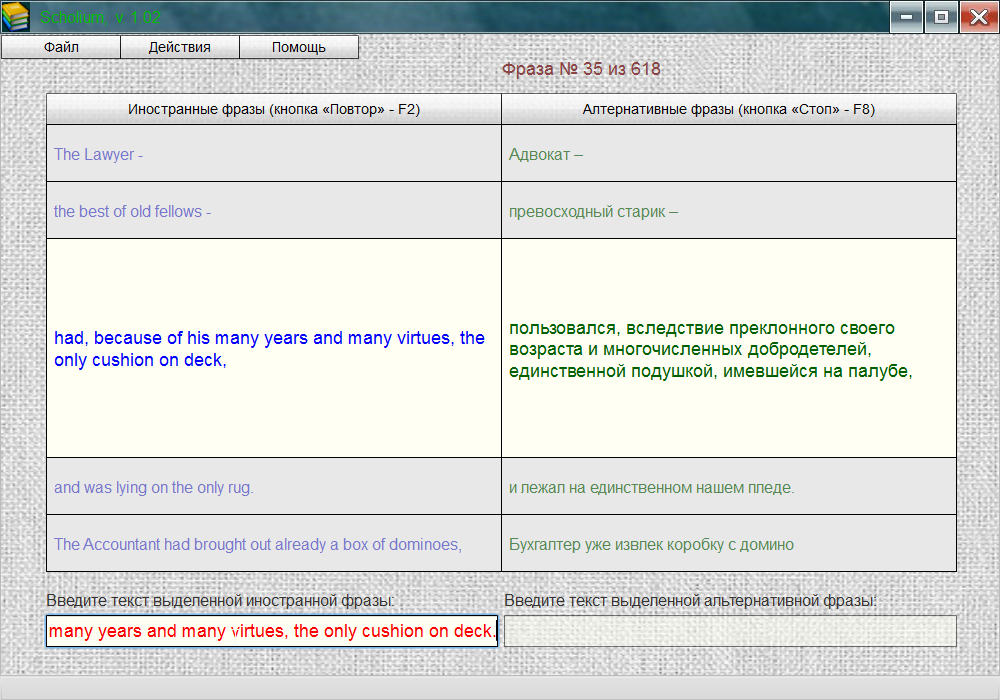Select 'and was lying on the only rug' cell

tap(273, 487)
